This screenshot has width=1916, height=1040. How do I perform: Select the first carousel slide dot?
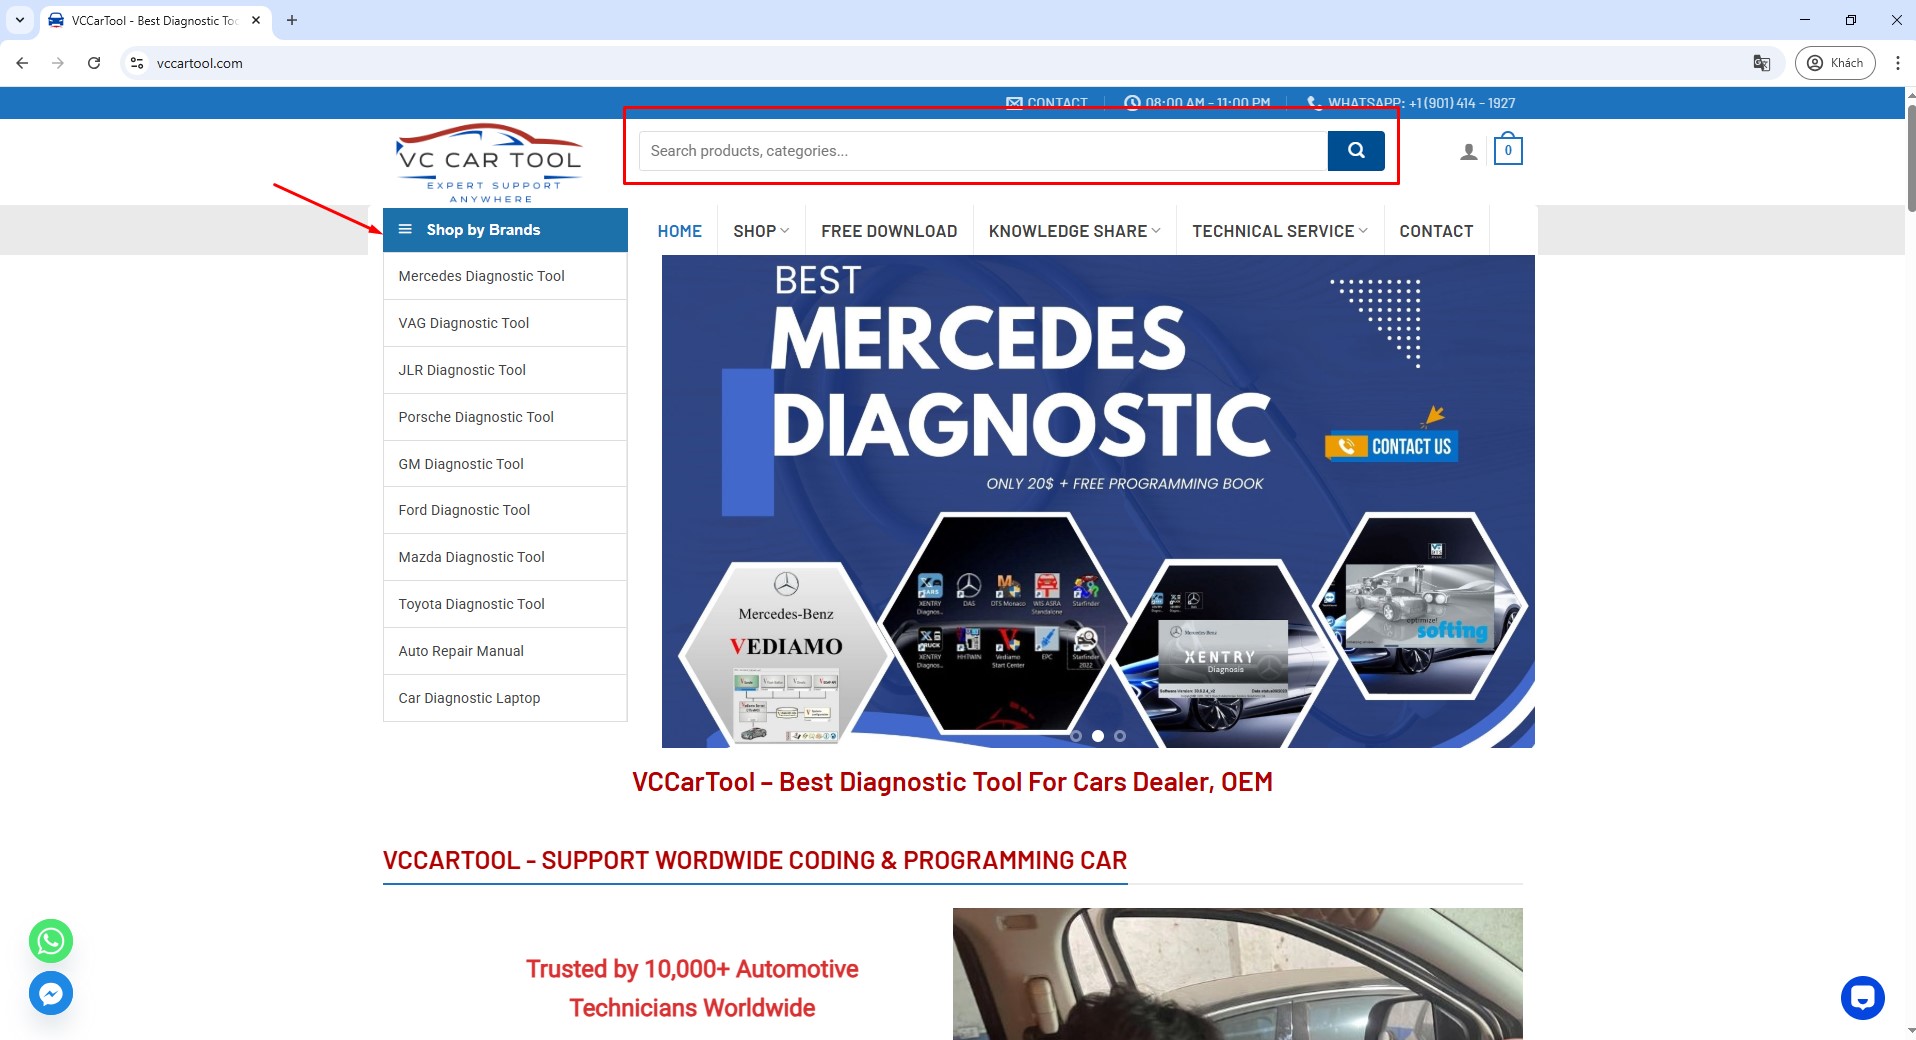(x=1076, y=736)
